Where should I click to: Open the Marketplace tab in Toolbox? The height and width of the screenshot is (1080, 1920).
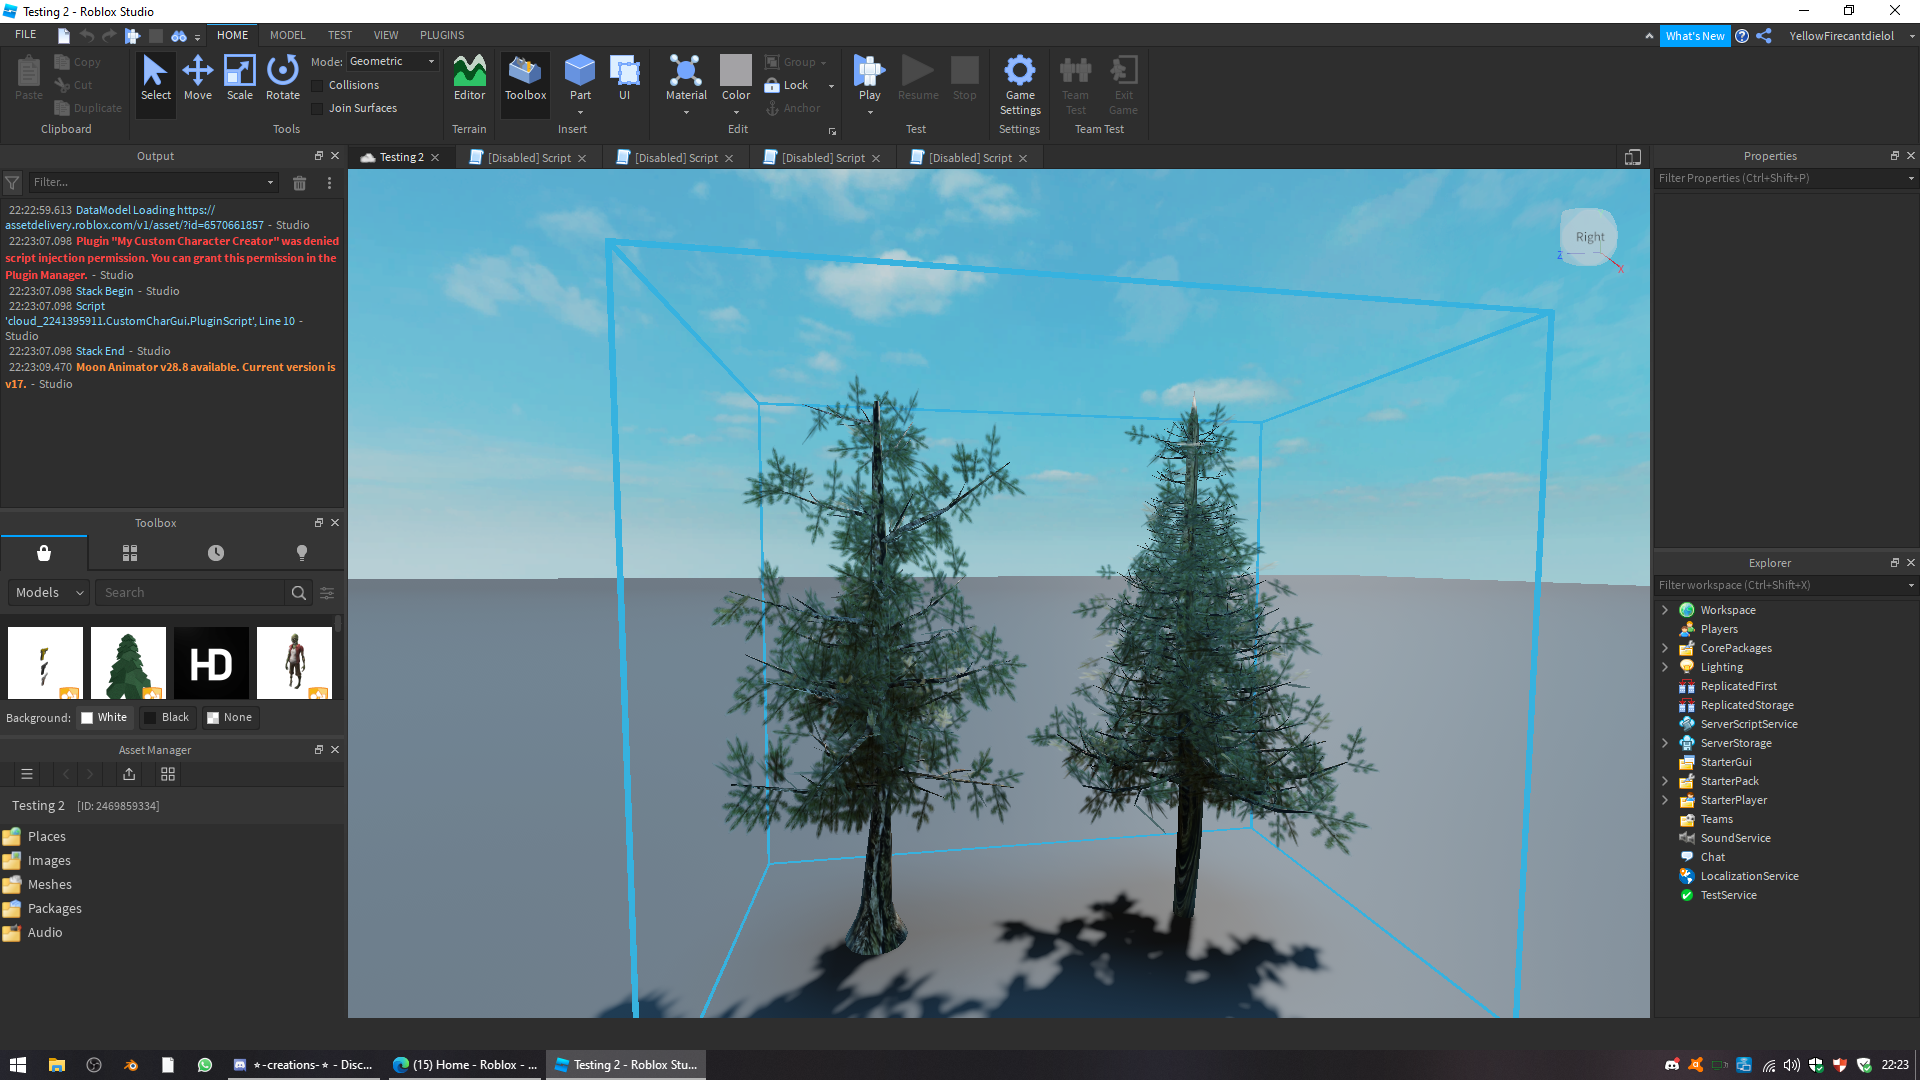point(44,553)
